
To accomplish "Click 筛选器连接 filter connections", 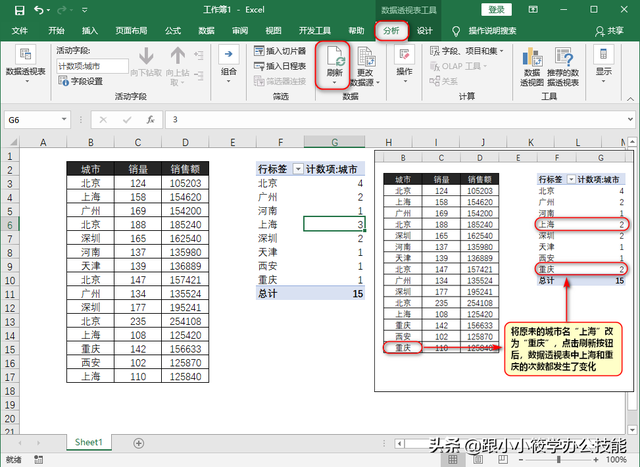I will click(x=280, y=81).
